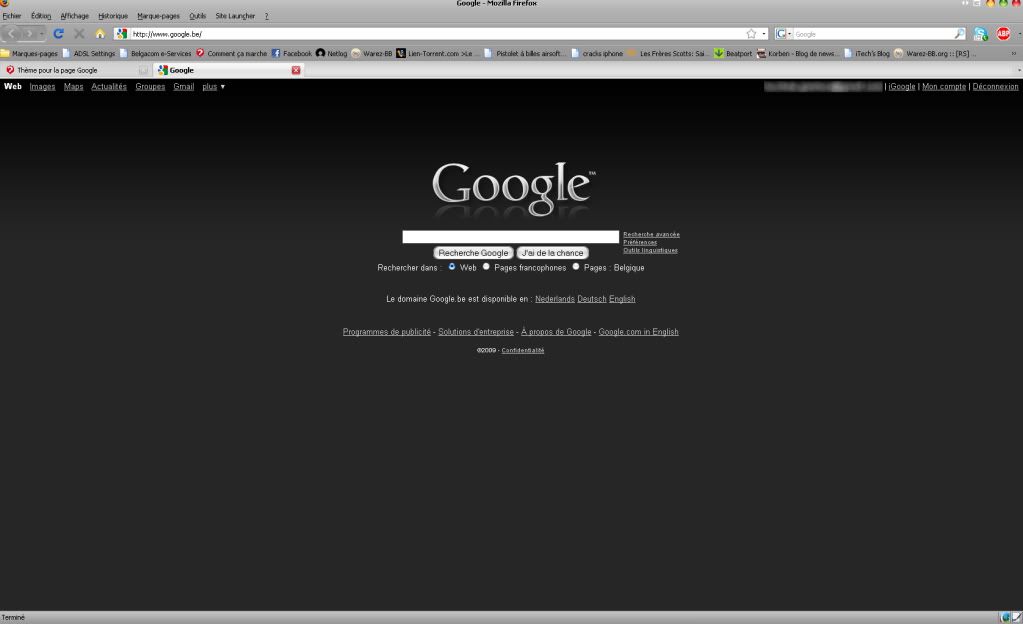Select the Pages : Belgique radio button
The width and height of the screenshot is (1023, 624).
tap(576, 267)
